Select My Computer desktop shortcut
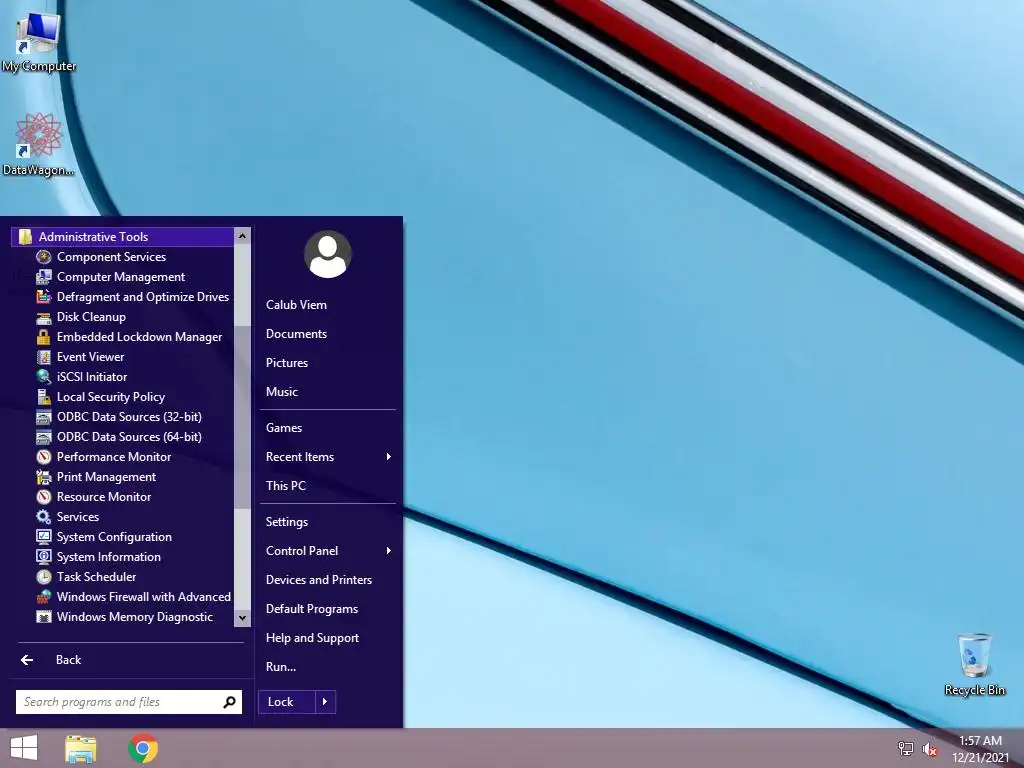The height and width of the screenshot is (768, 1024). [x=39, y=40]
